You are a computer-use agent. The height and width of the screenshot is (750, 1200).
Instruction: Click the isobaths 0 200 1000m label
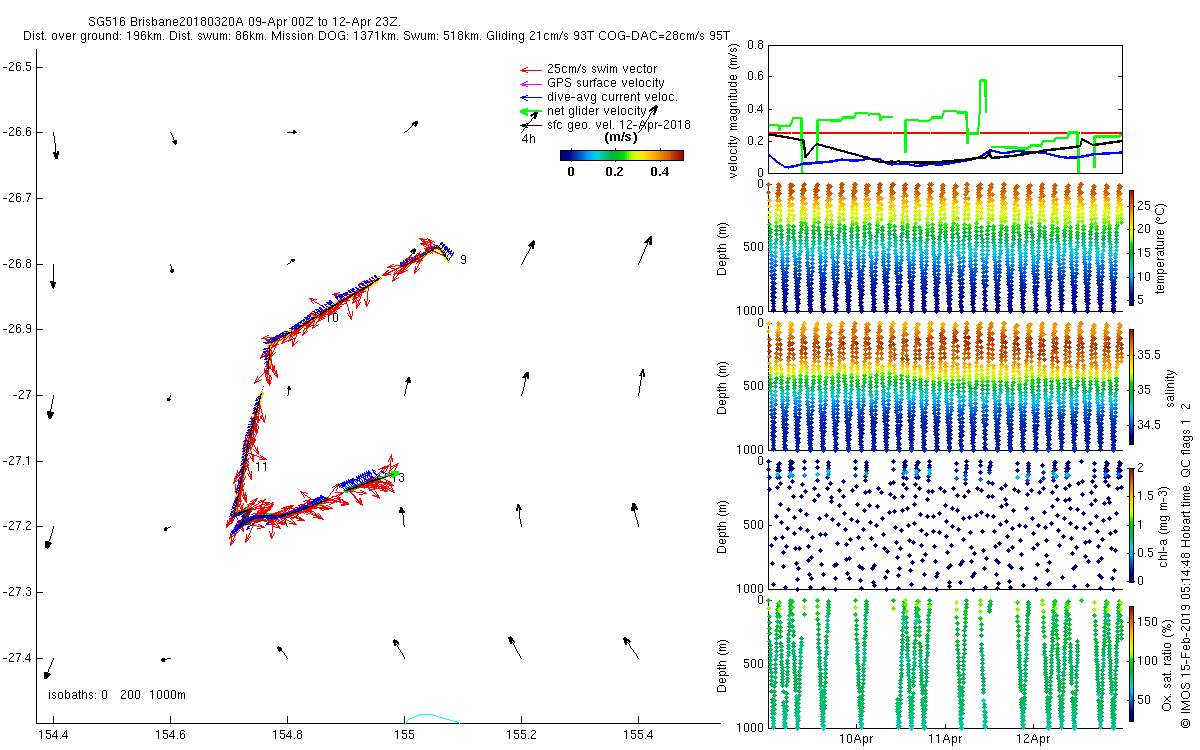117,695
